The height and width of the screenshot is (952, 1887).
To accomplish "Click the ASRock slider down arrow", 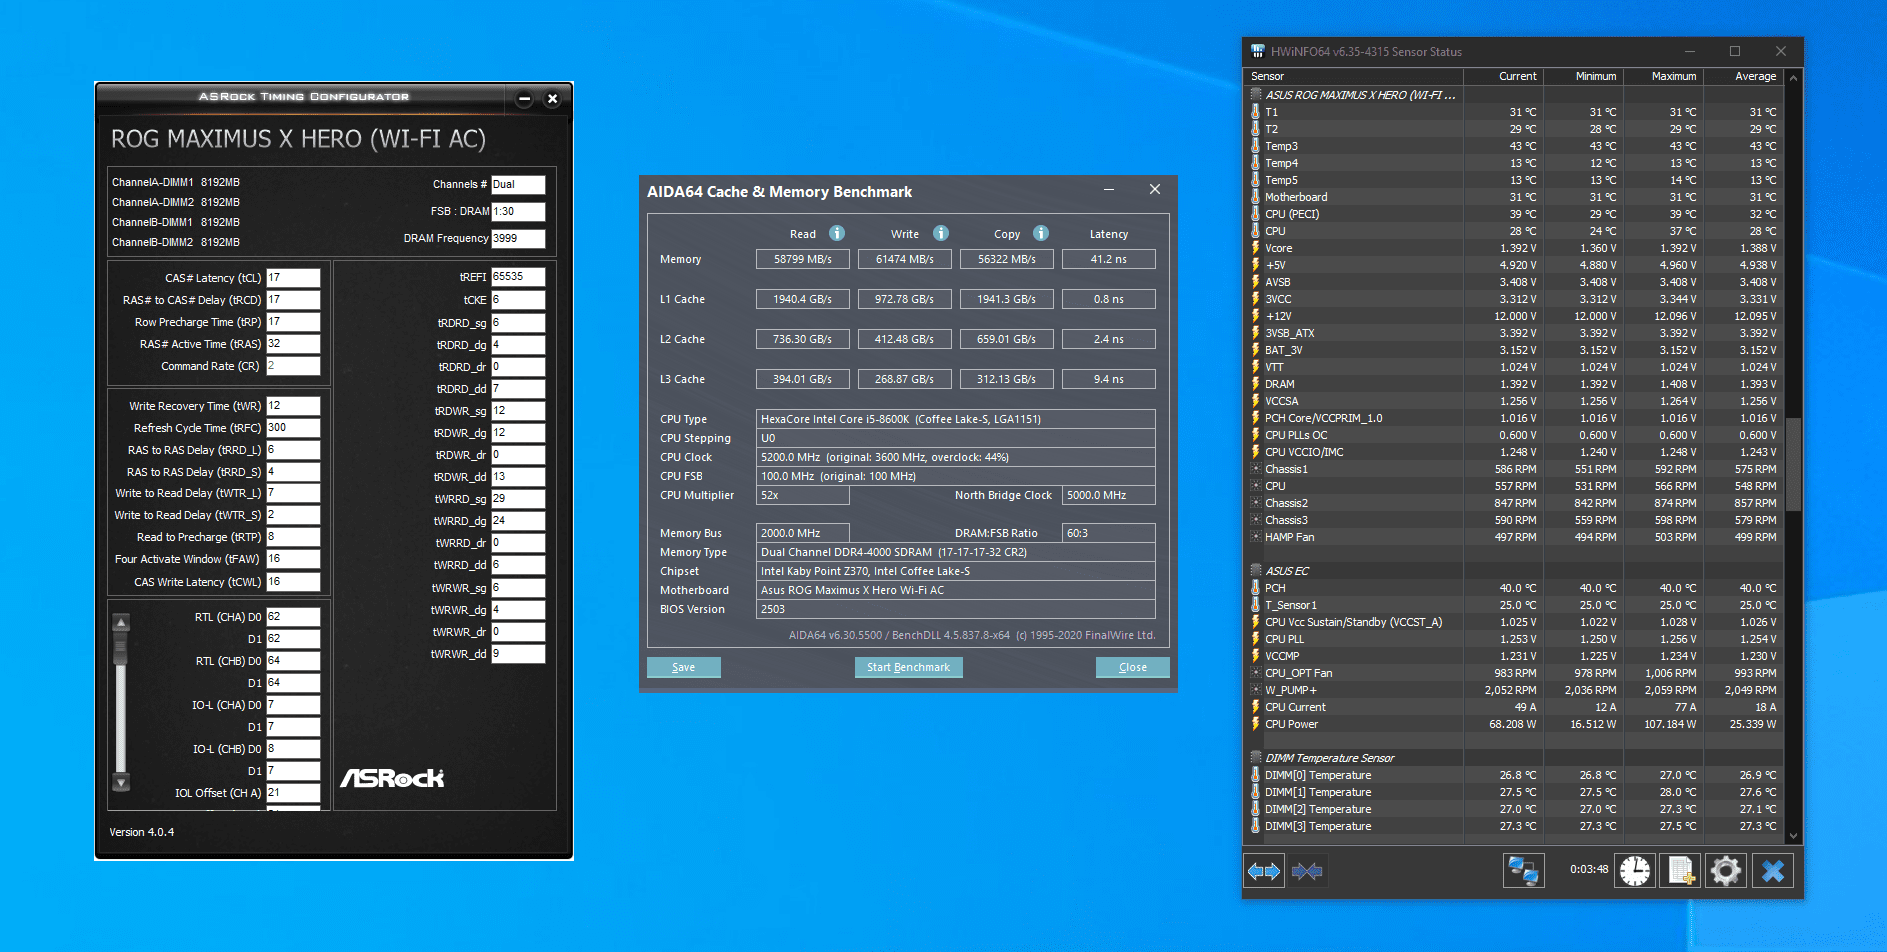I will click(121, 782).
